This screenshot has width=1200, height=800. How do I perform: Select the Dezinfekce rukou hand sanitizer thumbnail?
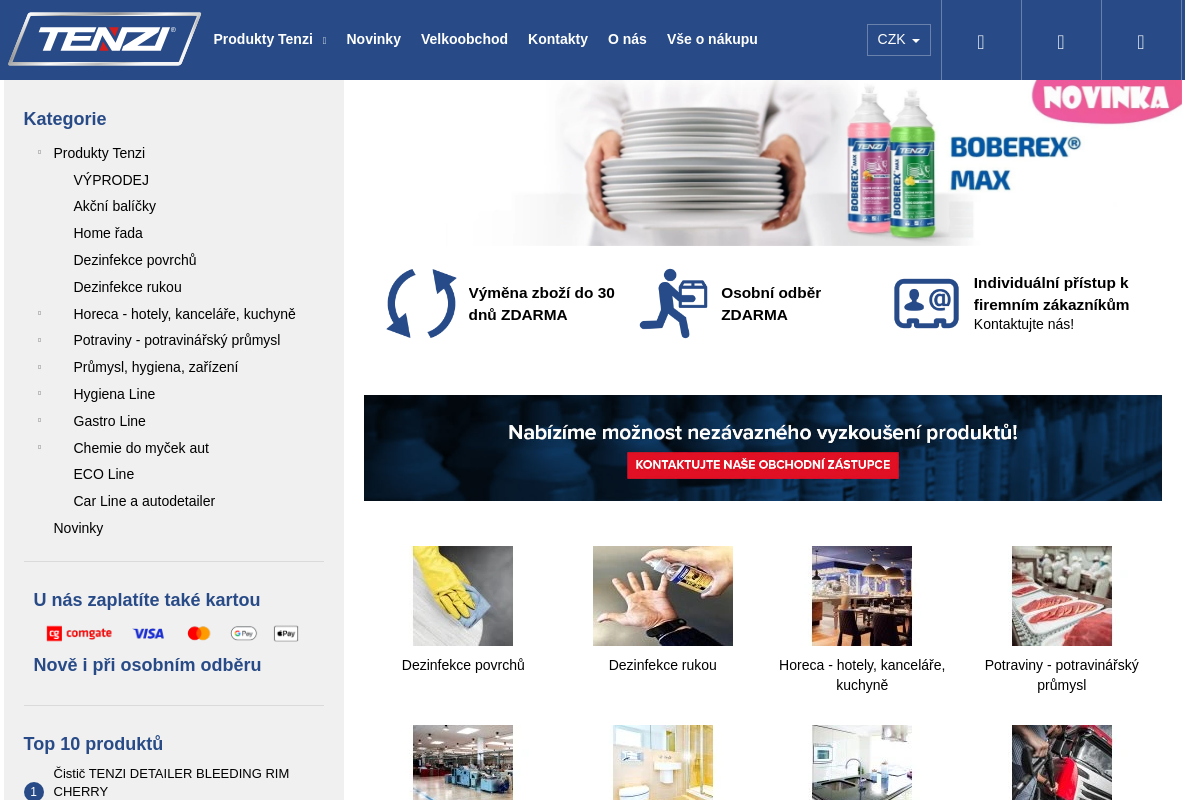[662, 596]
